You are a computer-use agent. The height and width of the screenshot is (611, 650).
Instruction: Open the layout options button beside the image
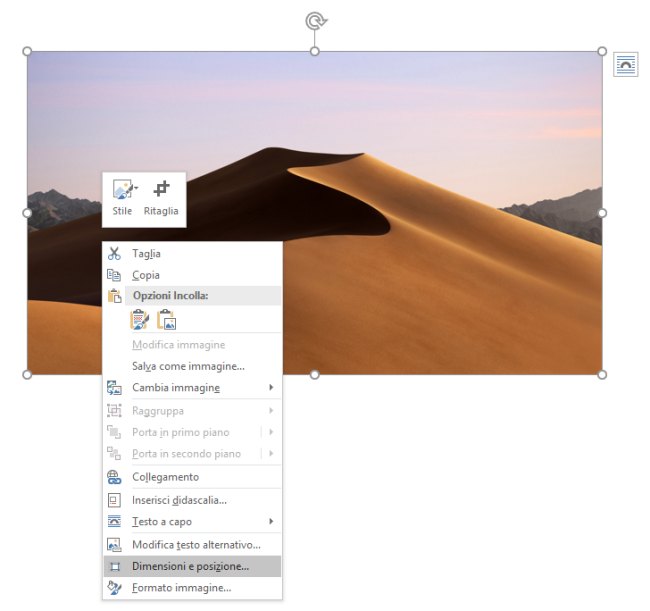click(626, 65)
